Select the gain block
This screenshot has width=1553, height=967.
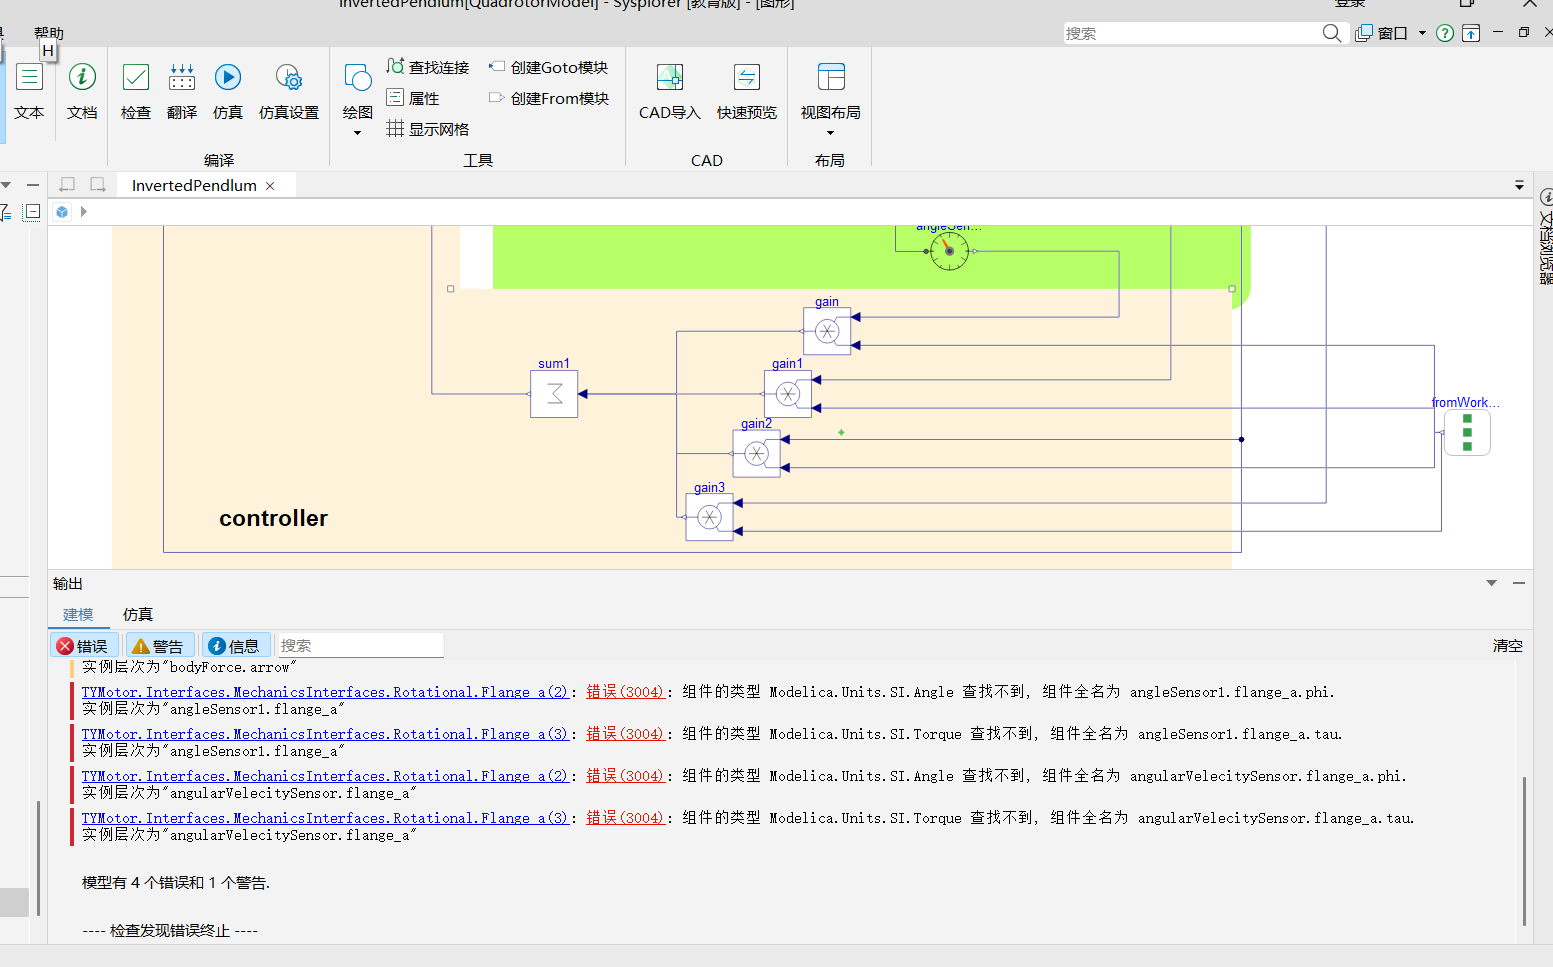[827, 331]
